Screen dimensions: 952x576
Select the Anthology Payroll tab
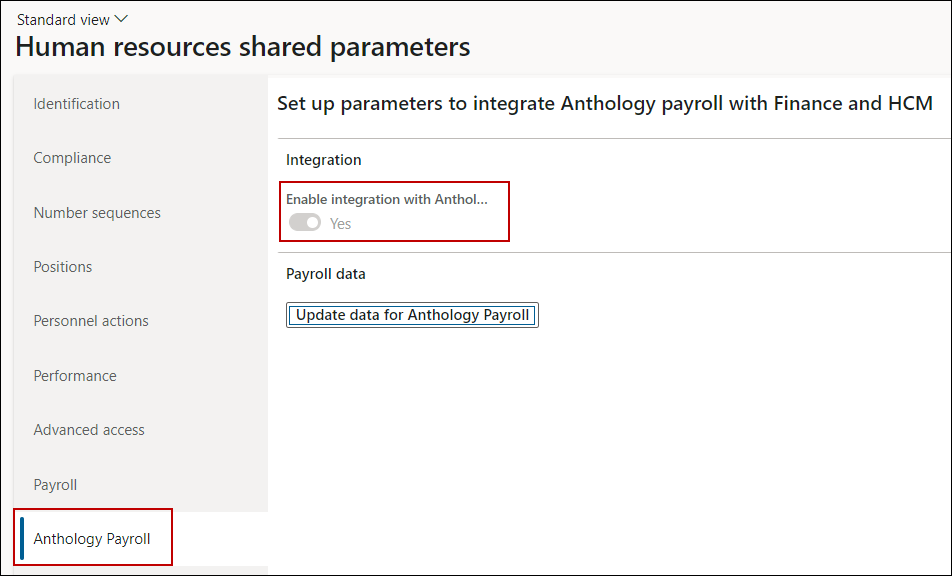pos(92,539)
